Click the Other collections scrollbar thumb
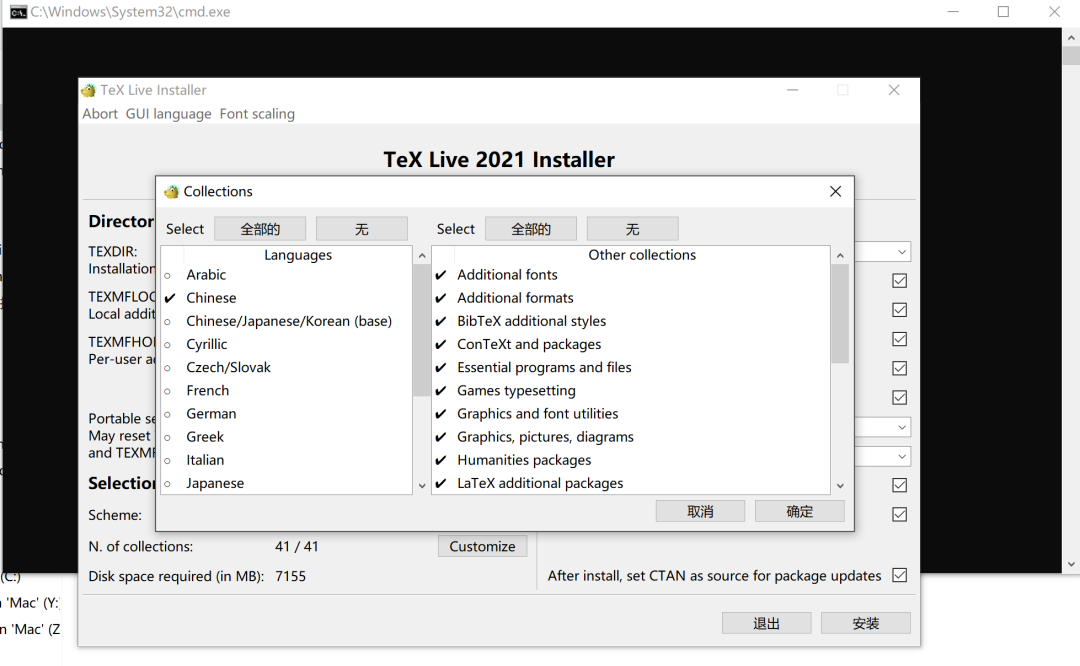1080x666 pixels. [x=840, y=313]
